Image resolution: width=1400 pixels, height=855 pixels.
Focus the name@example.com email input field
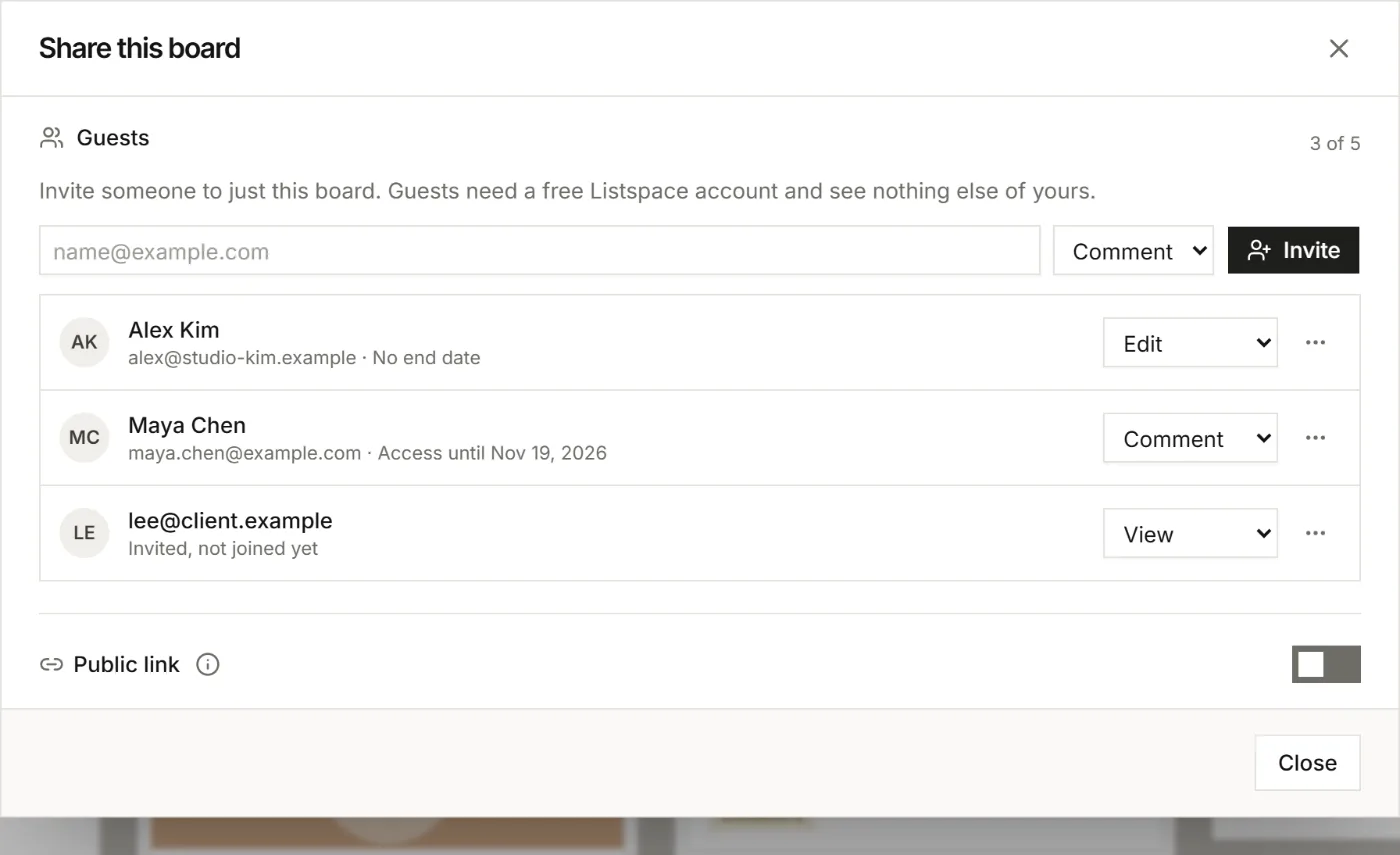tap(540, 250)
